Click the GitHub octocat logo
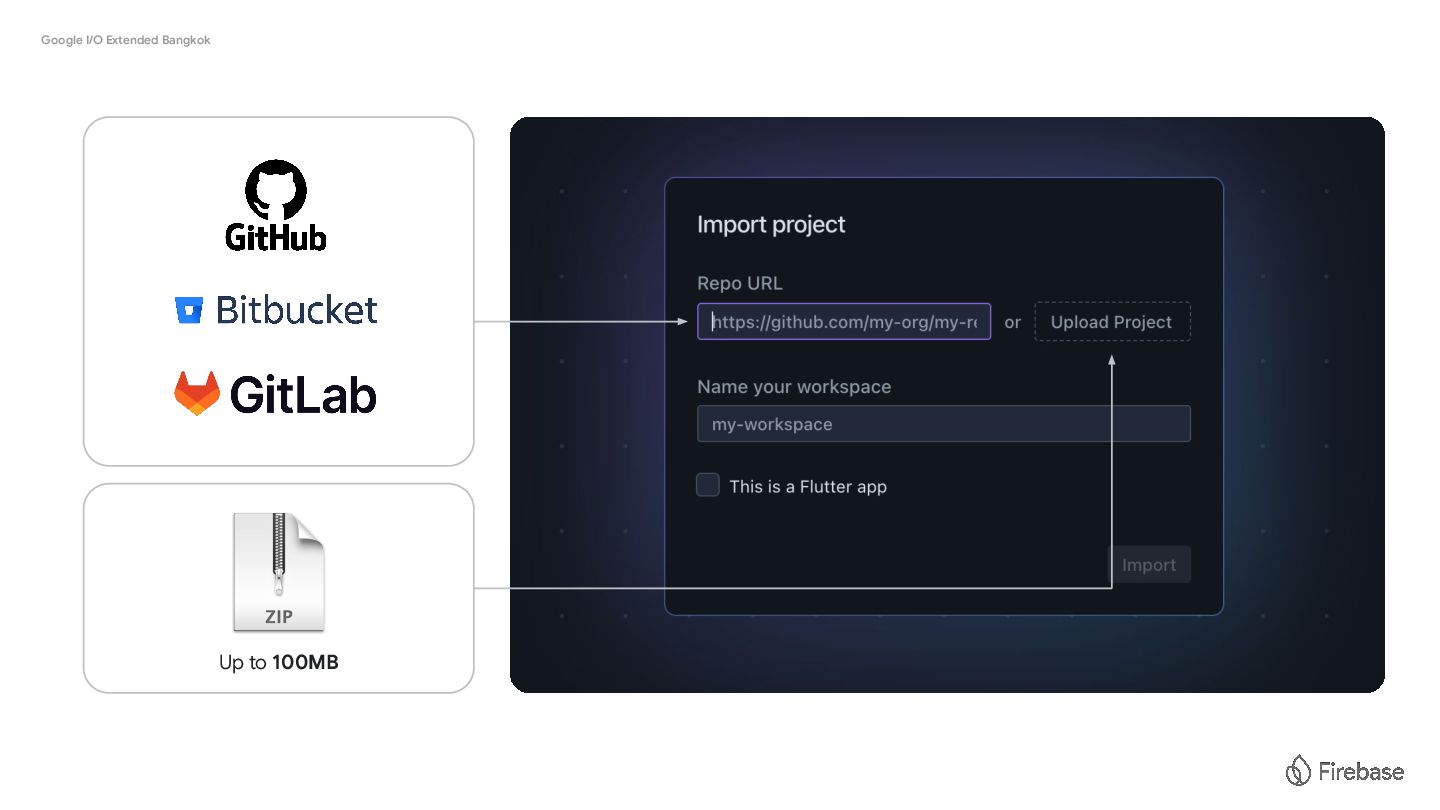Image resolution: width=1440 pixels, height=810 pixels. tap(277, 190)
